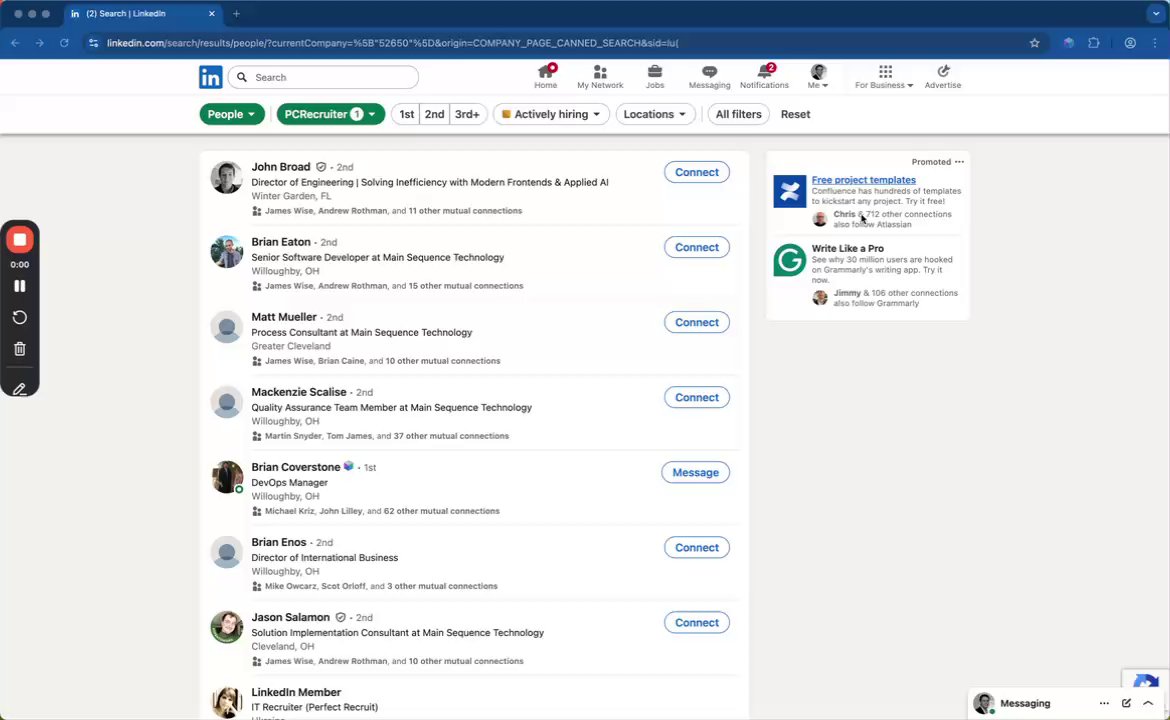Open the People filter dropdown
This screenshot has height=720, width=1170.
(231, 114)
